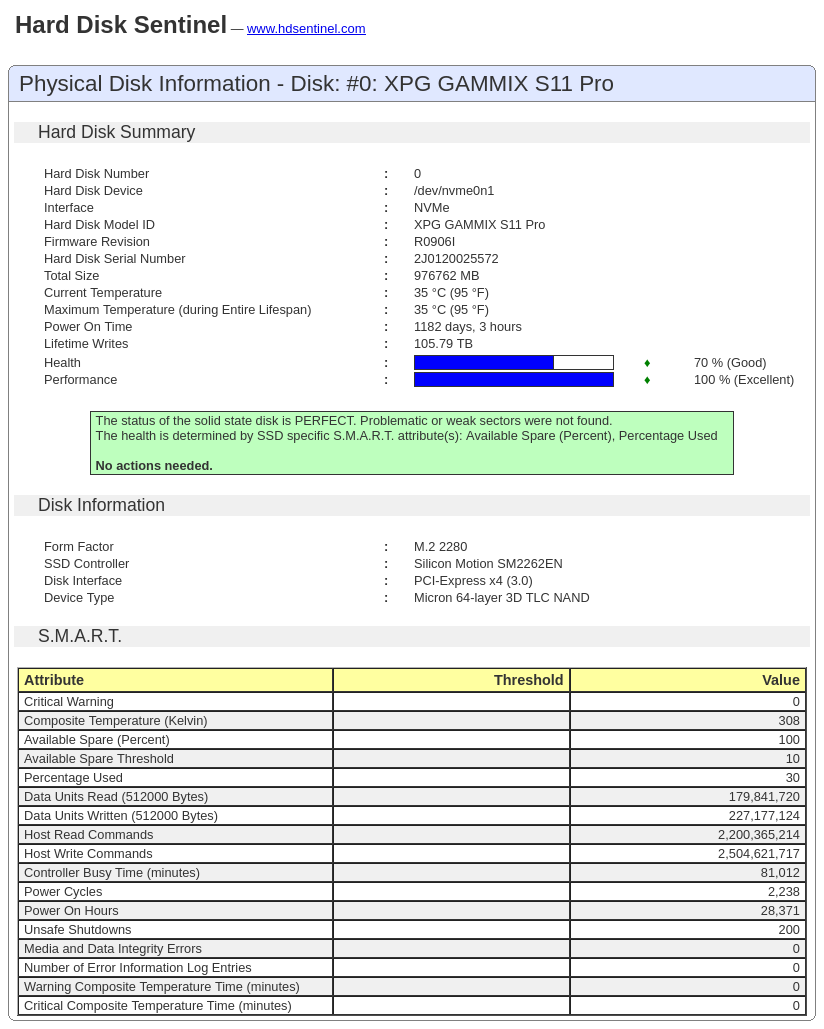This screenshot has height=1029, width=824.
Task: Select firmware revision R0906I
Action: [x=434, y=242]
